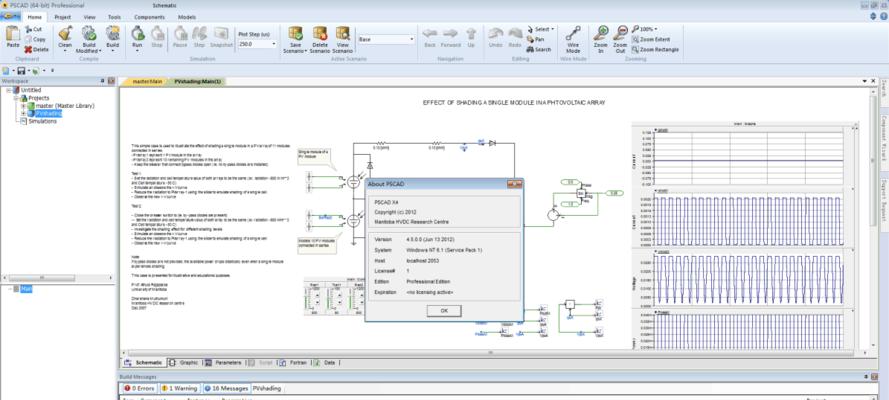
Task: Click the Undo icon
Action: (x=496, y=33)
